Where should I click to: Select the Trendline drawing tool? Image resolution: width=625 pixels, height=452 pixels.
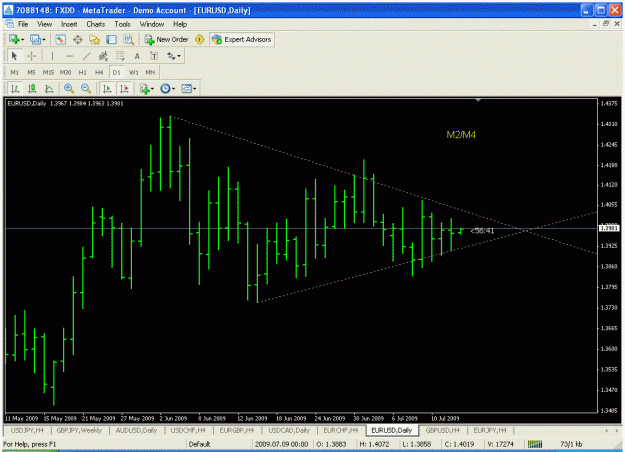point(86,56)
